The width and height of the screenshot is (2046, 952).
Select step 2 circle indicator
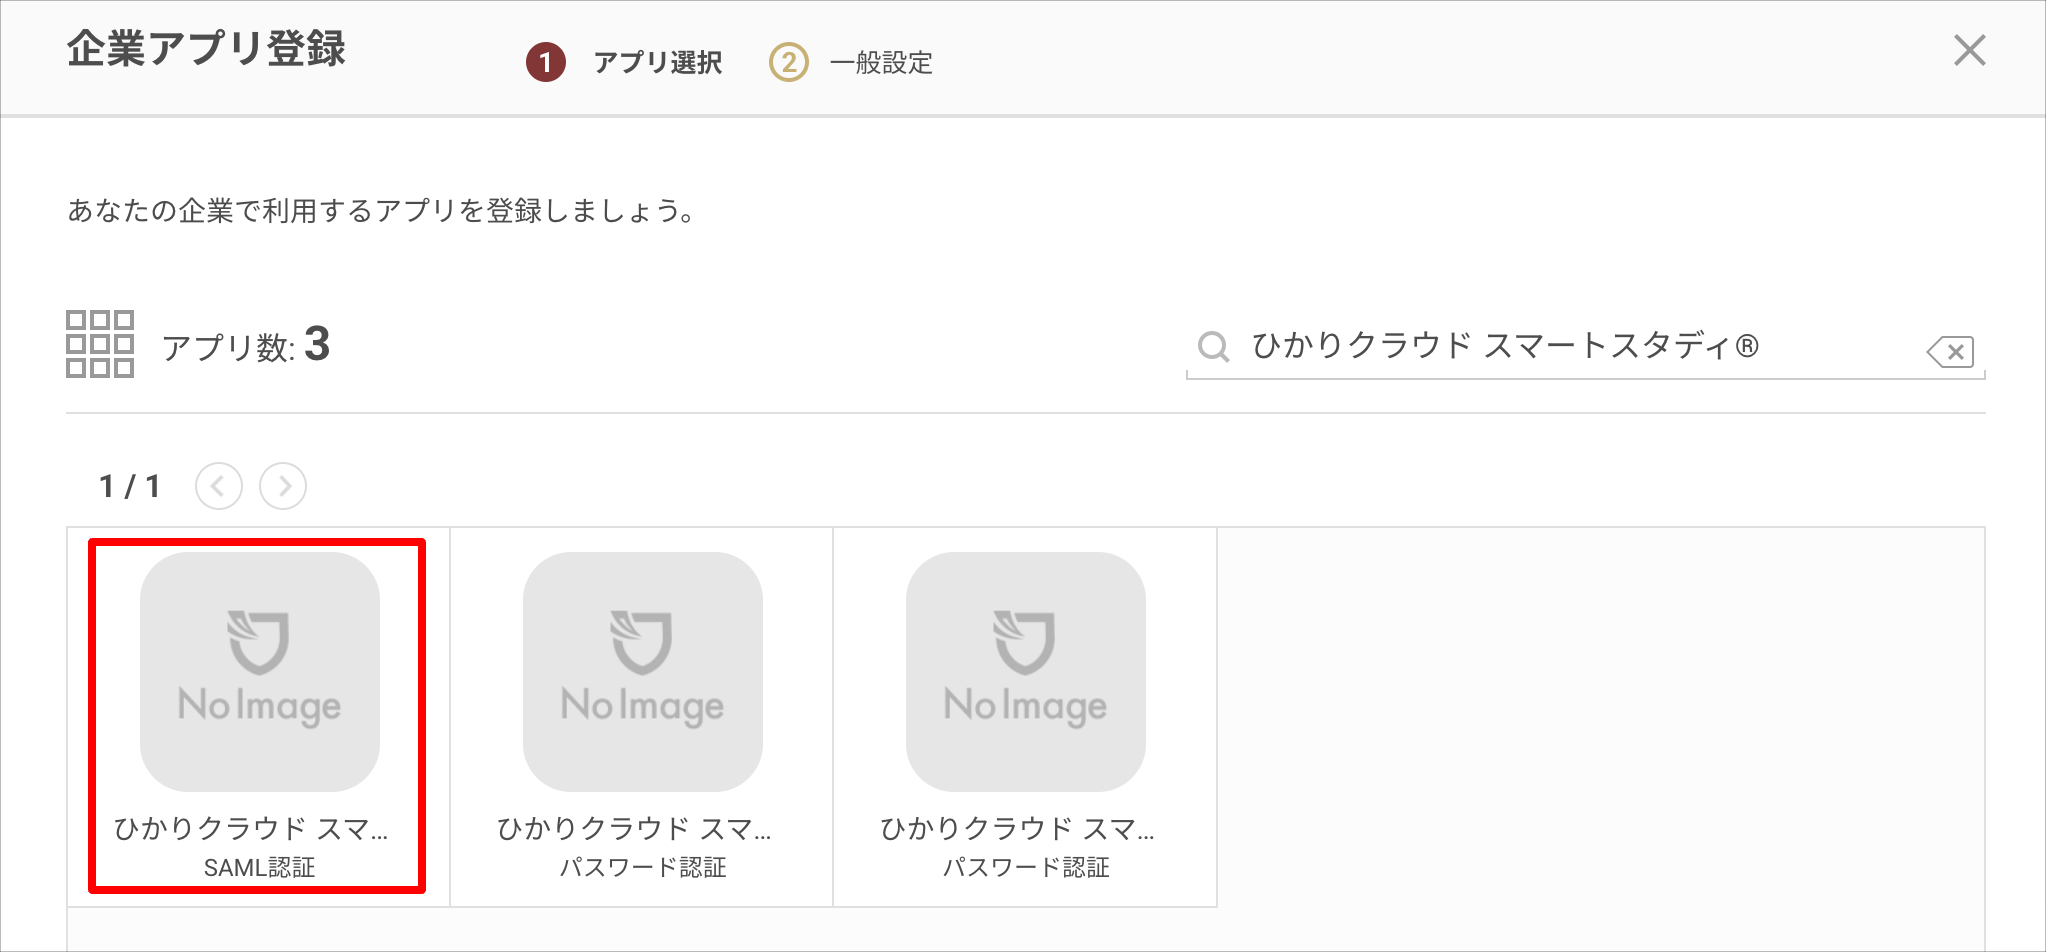[x=789, y=62]
